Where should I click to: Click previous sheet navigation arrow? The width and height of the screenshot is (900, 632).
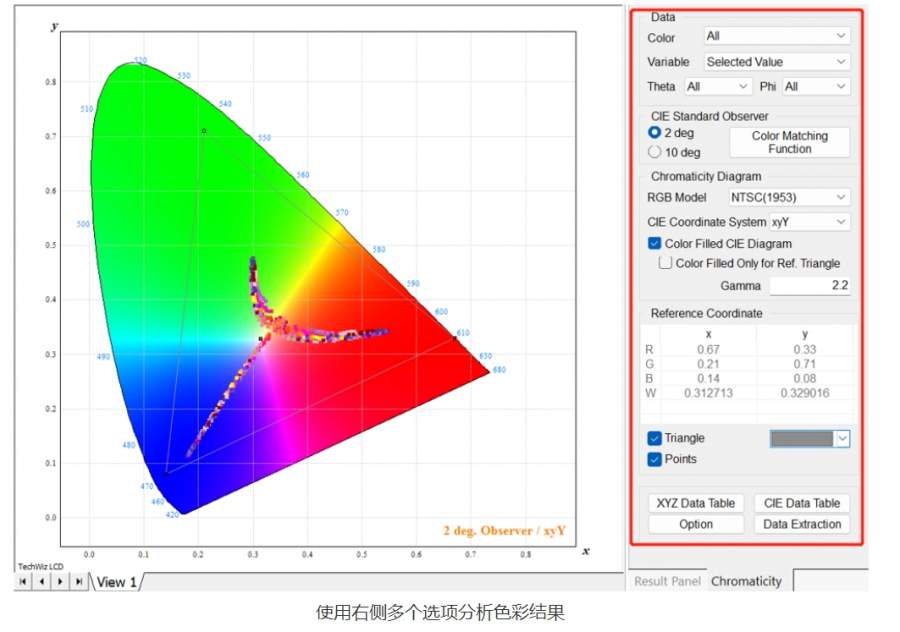41,581
